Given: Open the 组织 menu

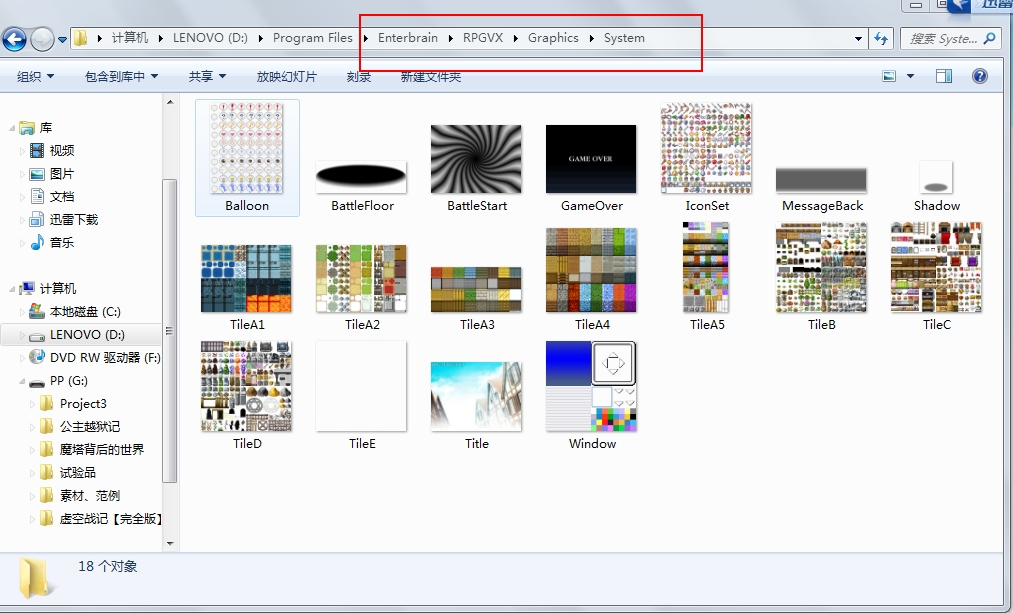Looking at the screenshot, I should tap(35, 76).
